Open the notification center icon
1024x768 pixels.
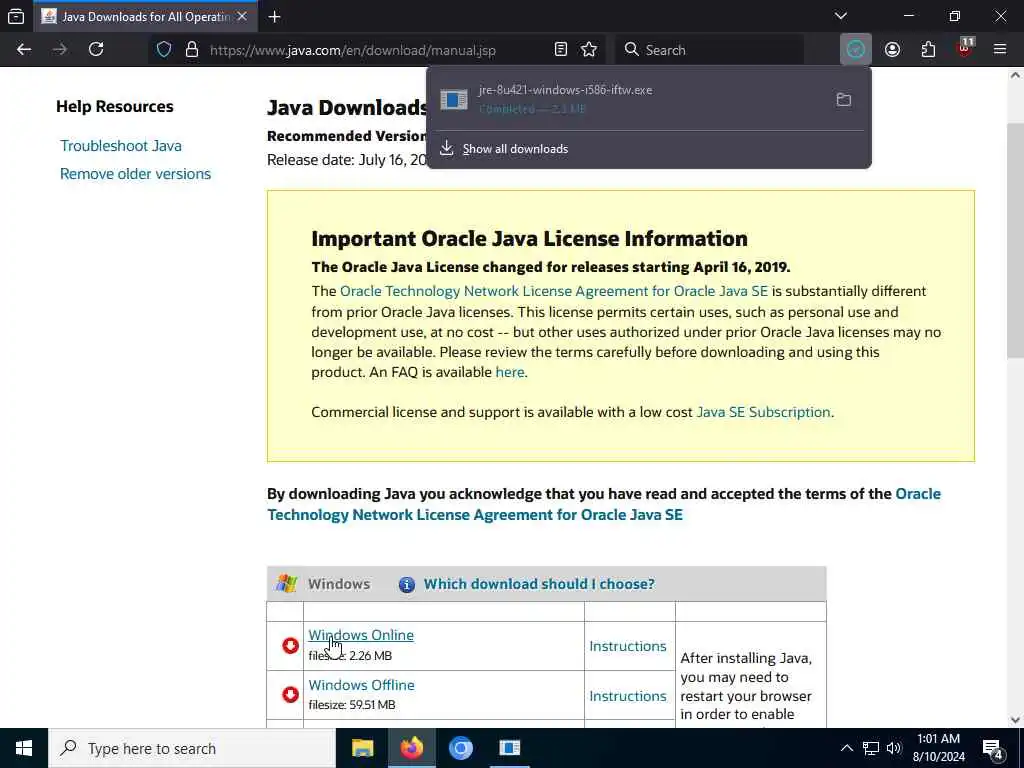pyautogui.click(x=993, y=748)
